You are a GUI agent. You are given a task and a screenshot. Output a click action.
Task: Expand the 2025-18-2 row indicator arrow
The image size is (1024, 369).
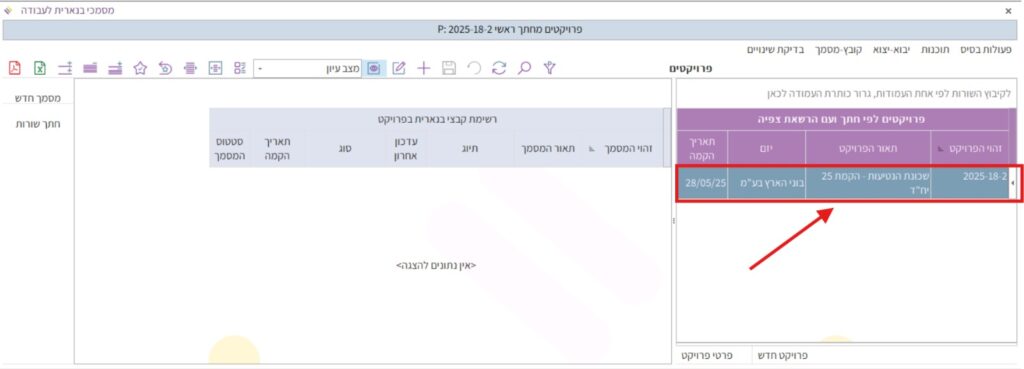(x=1013, y=183)
